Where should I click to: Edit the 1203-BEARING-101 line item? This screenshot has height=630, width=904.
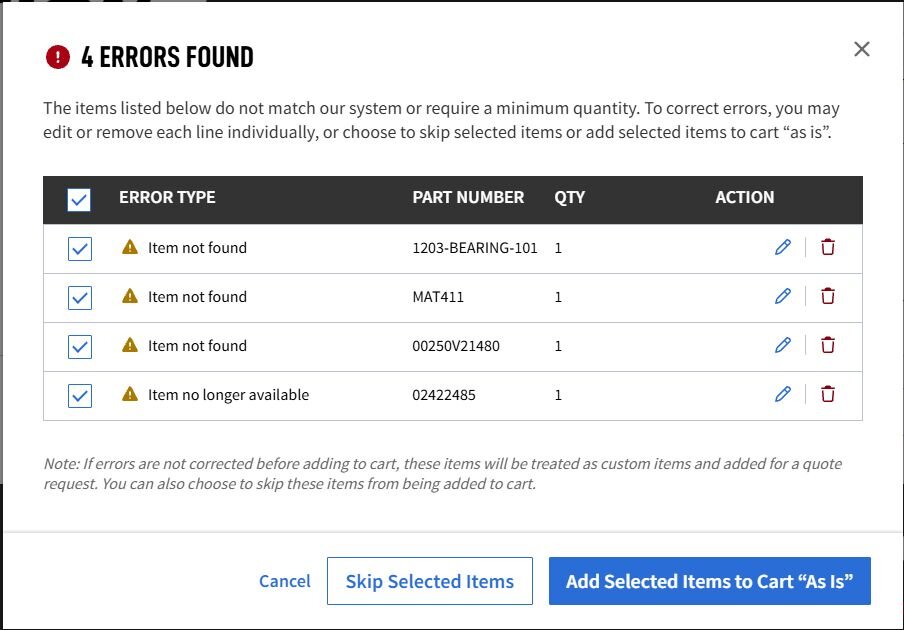pyautogui.click(x=783, y=247)
